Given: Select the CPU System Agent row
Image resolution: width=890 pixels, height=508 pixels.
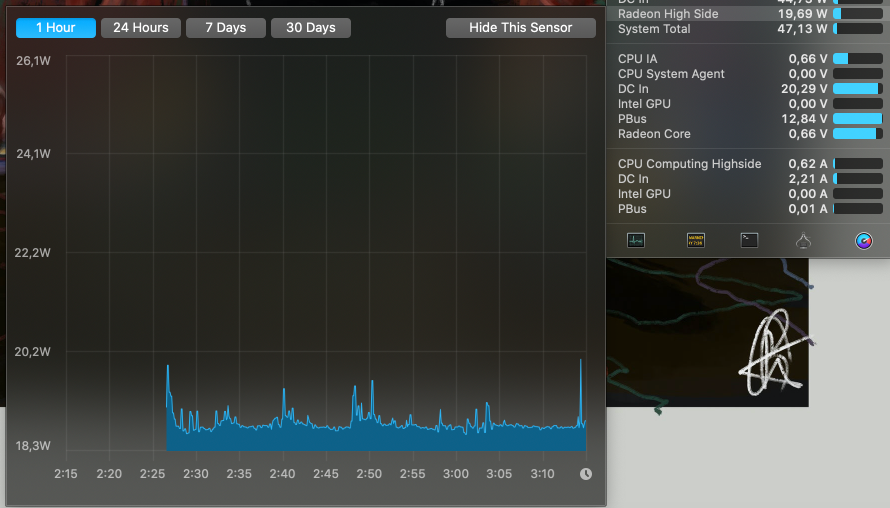Looking at the screenshot, I should coord(748,74).
